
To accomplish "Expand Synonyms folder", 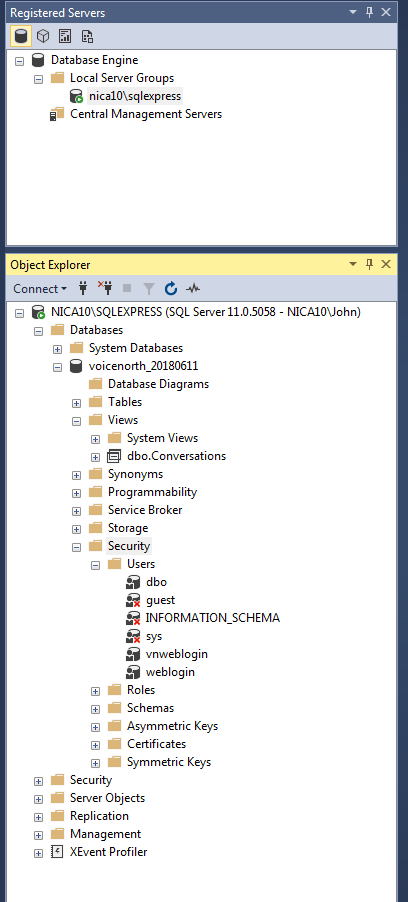I will click(x=77, y=475).
